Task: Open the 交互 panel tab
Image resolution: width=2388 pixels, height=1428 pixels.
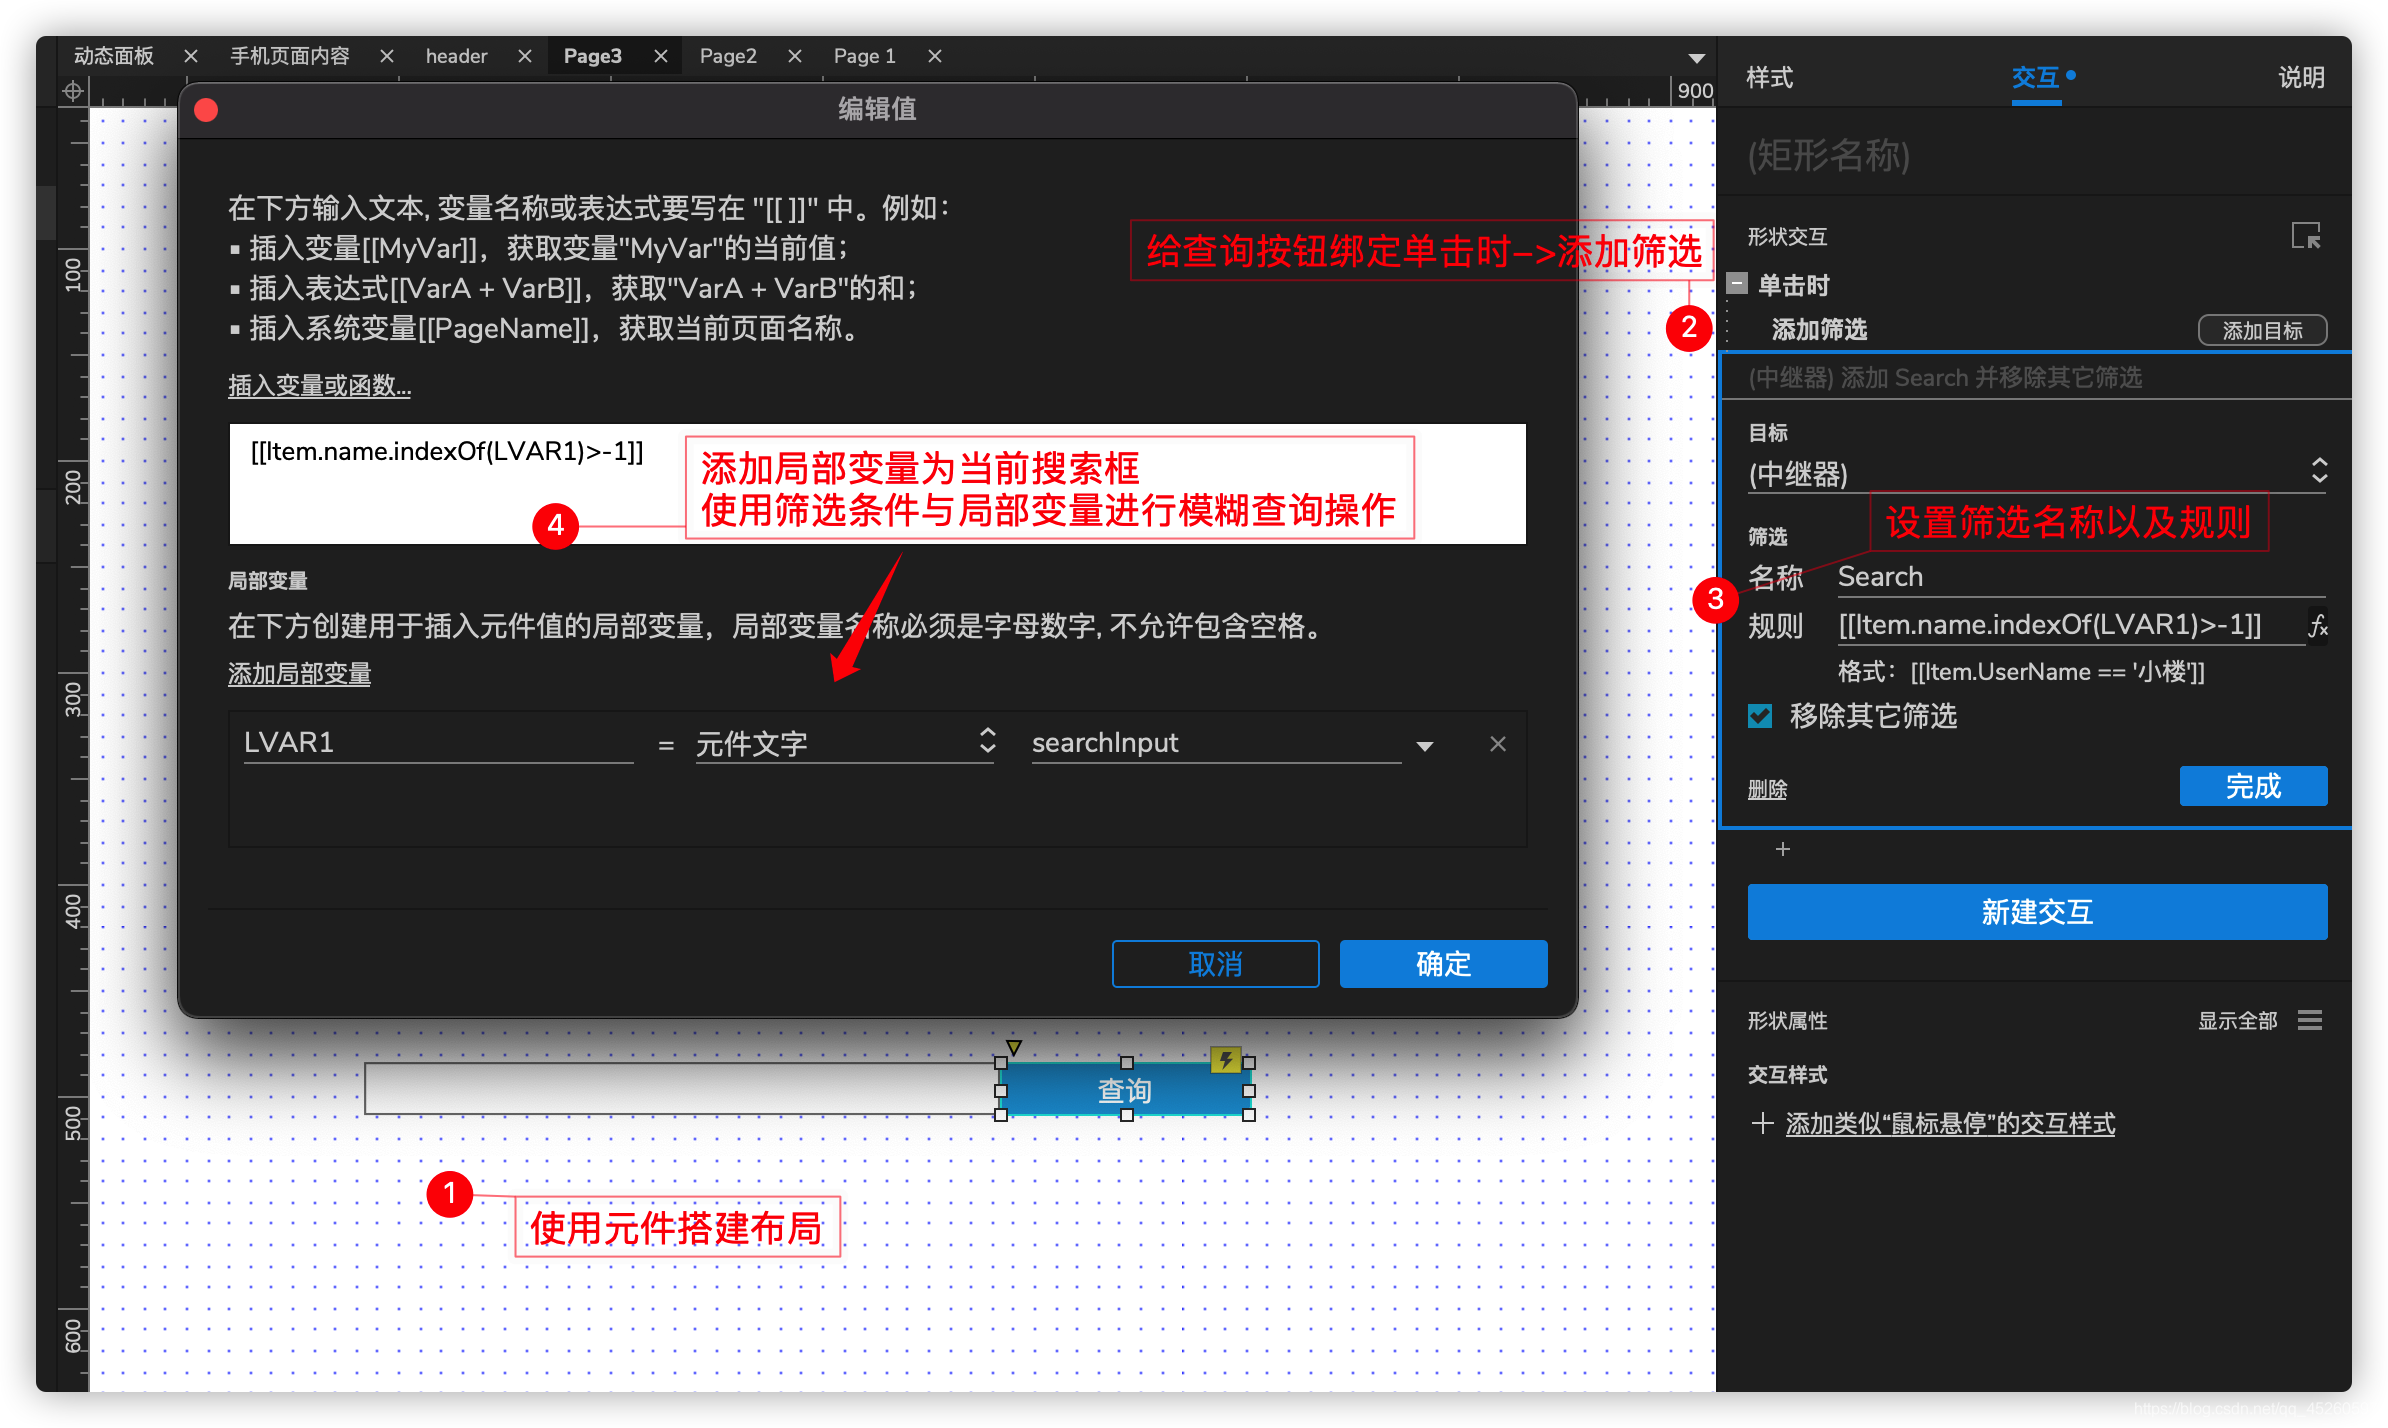Action: pyautogui.click(x=2036, y=78)
